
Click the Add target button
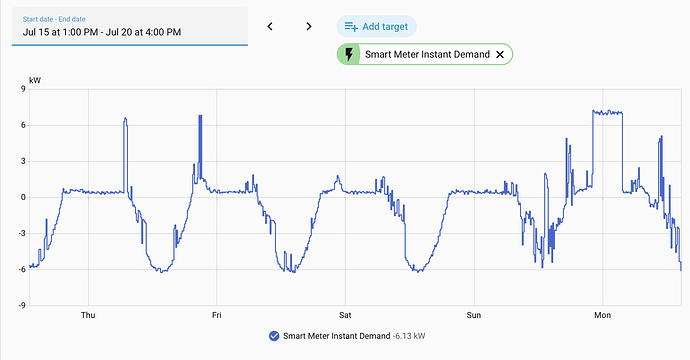[x=377, y=27]
